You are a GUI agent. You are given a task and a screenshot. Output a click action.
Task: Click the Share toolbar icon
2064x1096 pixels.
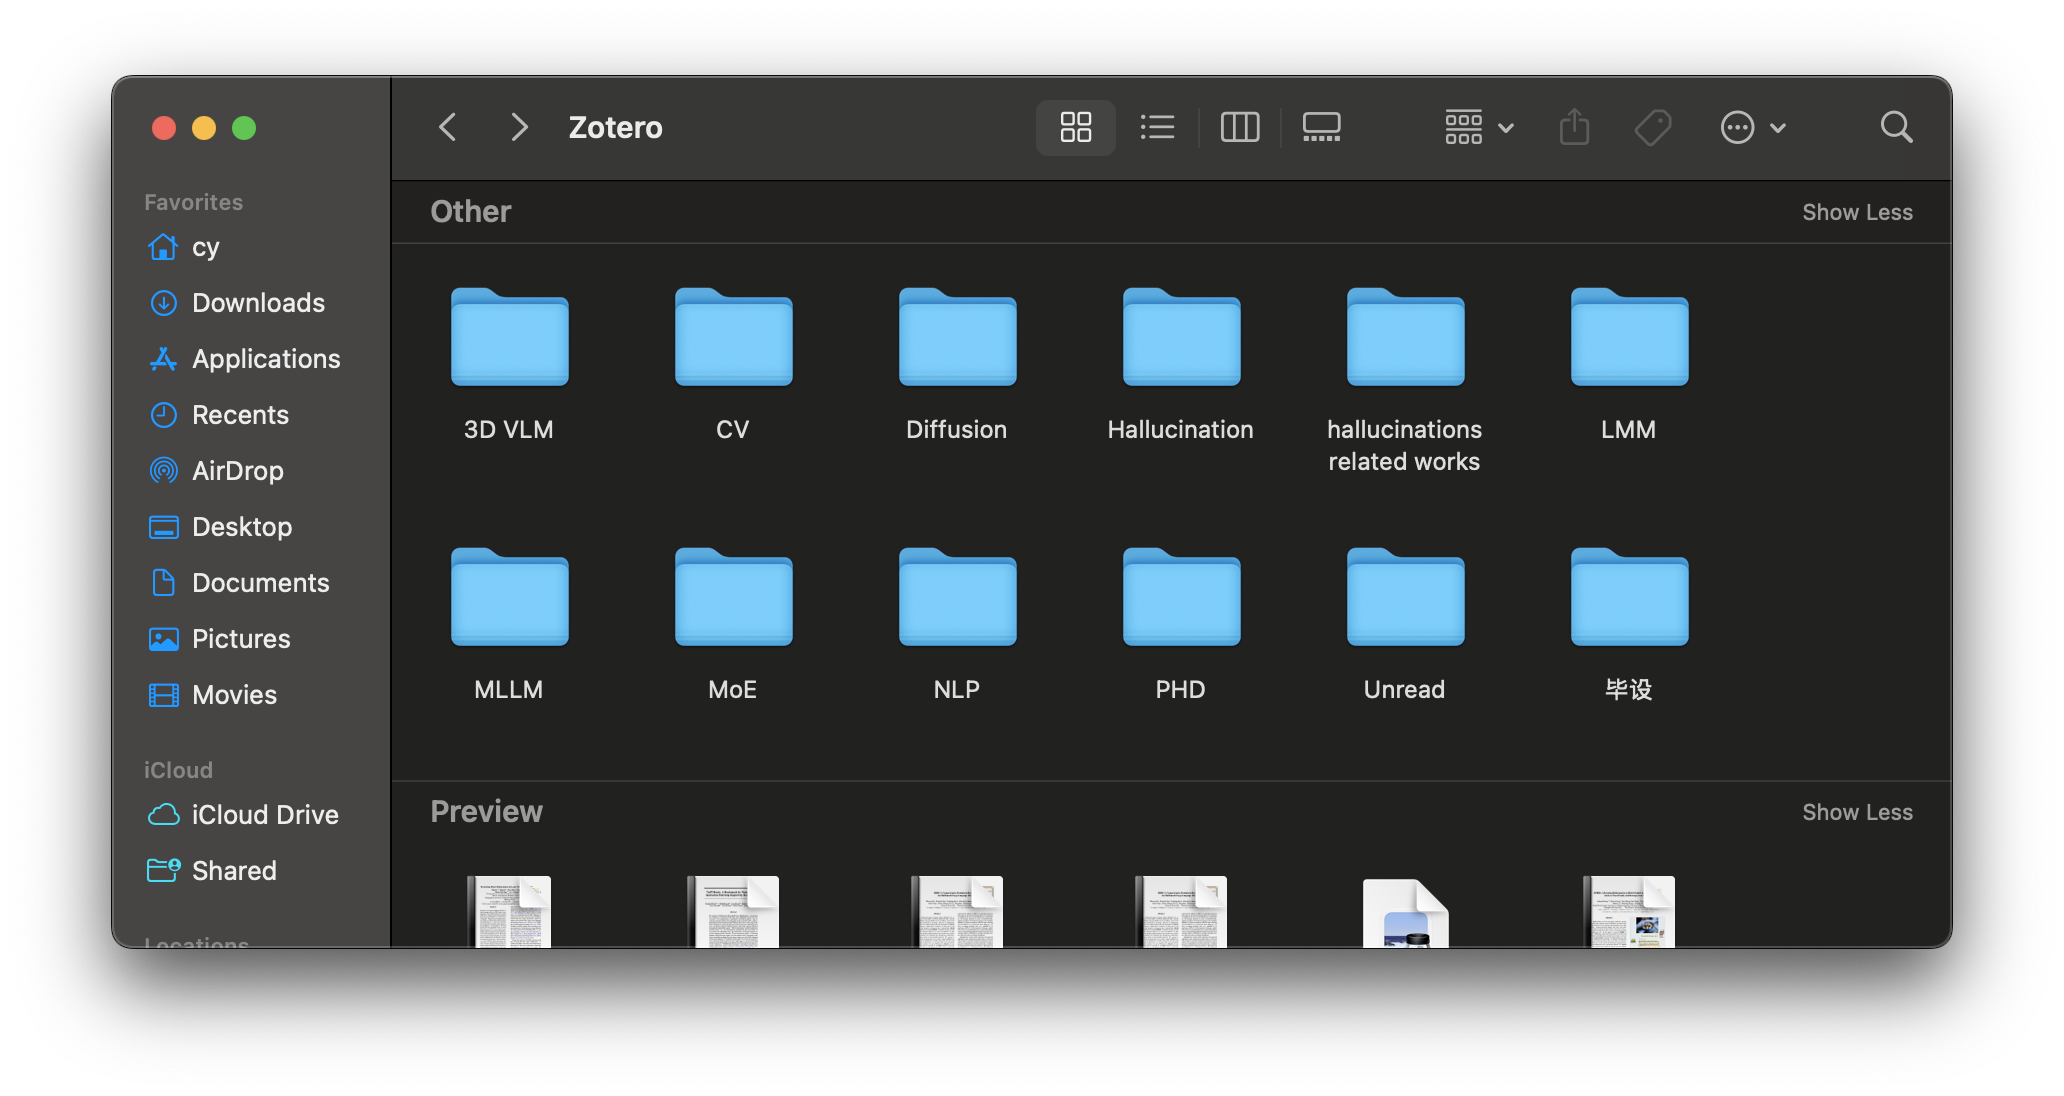[1574, 127]
